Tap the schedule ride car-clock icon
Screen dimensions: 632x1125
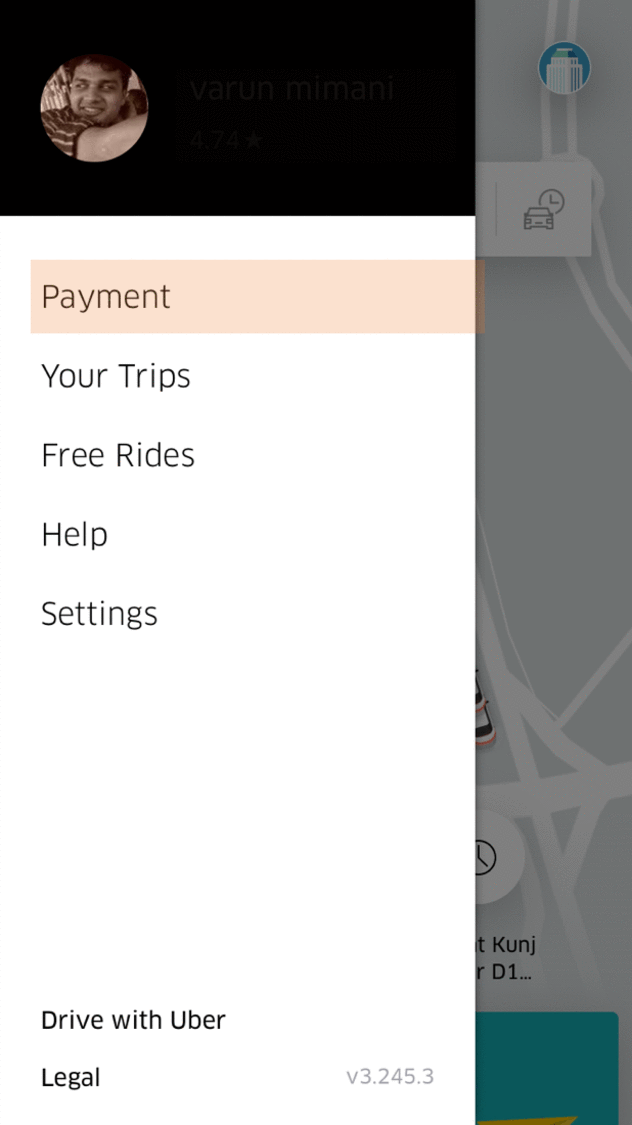click(x=544, y=210)
